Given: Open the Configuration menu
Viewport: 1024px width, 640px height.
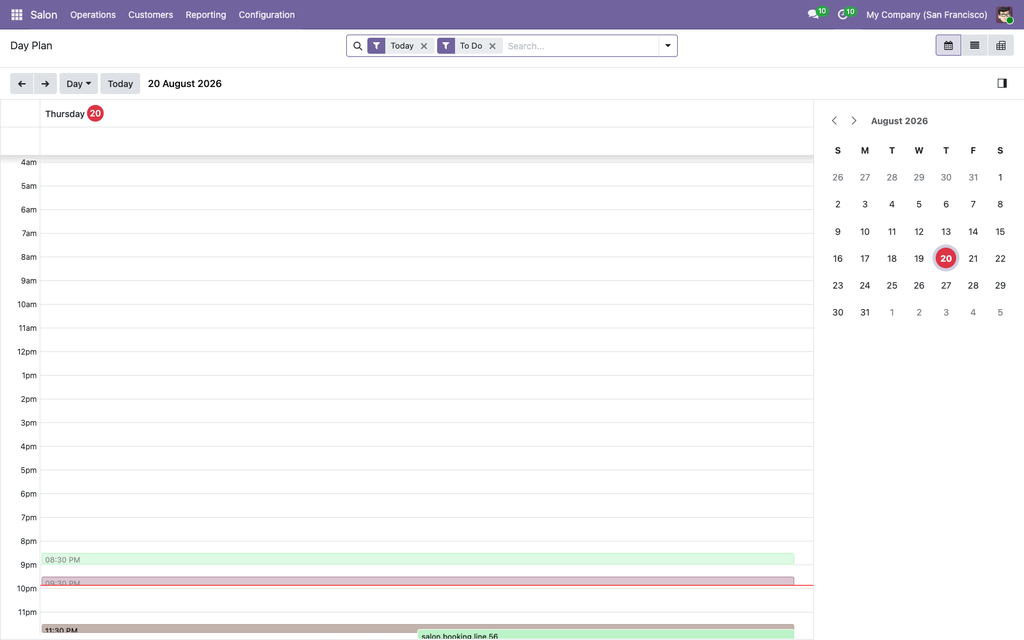Looking at the screenshot, I should tap(266, 14).
